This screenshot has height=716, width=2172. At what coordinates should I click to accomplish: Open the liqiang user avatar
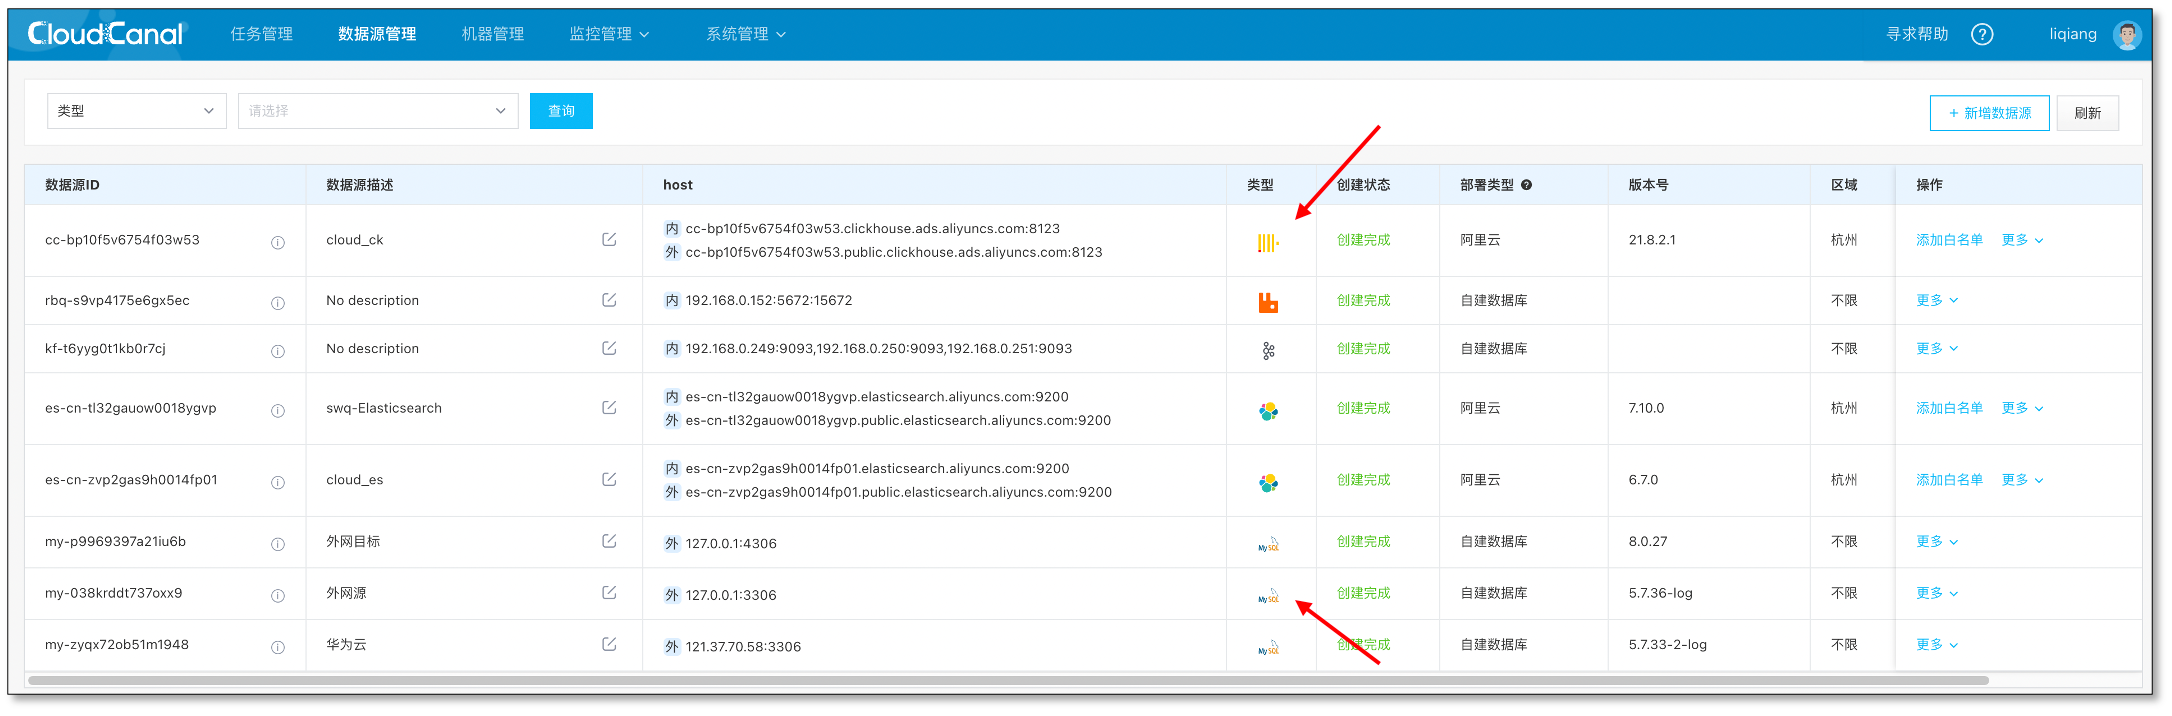[2126, 35]
